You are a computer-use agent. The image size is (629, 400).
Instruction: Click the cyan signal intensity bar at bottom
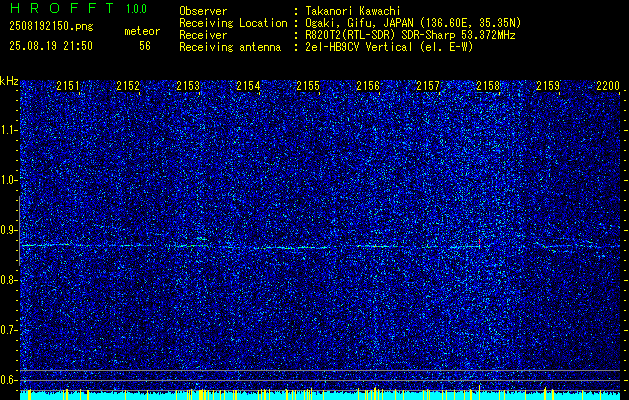tap(320, 396)
